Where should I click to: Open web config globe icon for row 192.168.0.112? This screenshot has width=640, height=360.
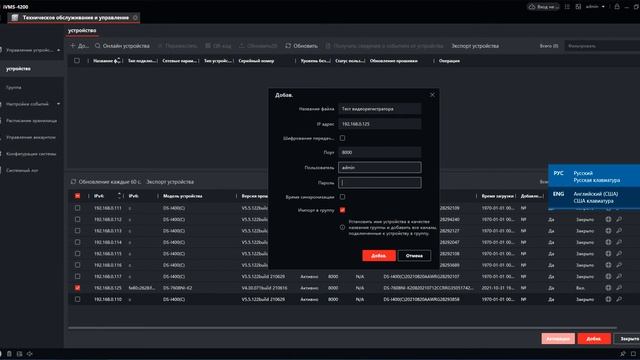(x=608, y=219)
